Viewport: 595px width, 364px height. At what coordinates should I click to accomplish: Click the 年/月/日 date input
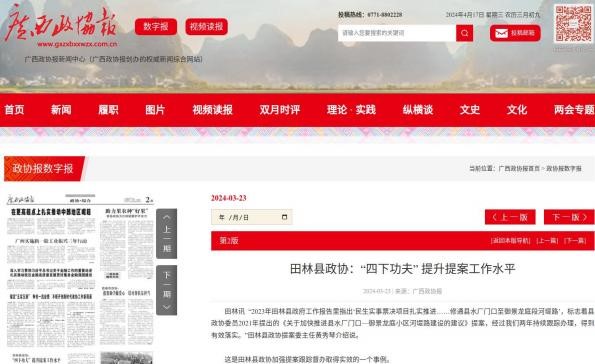click(x=252, y=217)
